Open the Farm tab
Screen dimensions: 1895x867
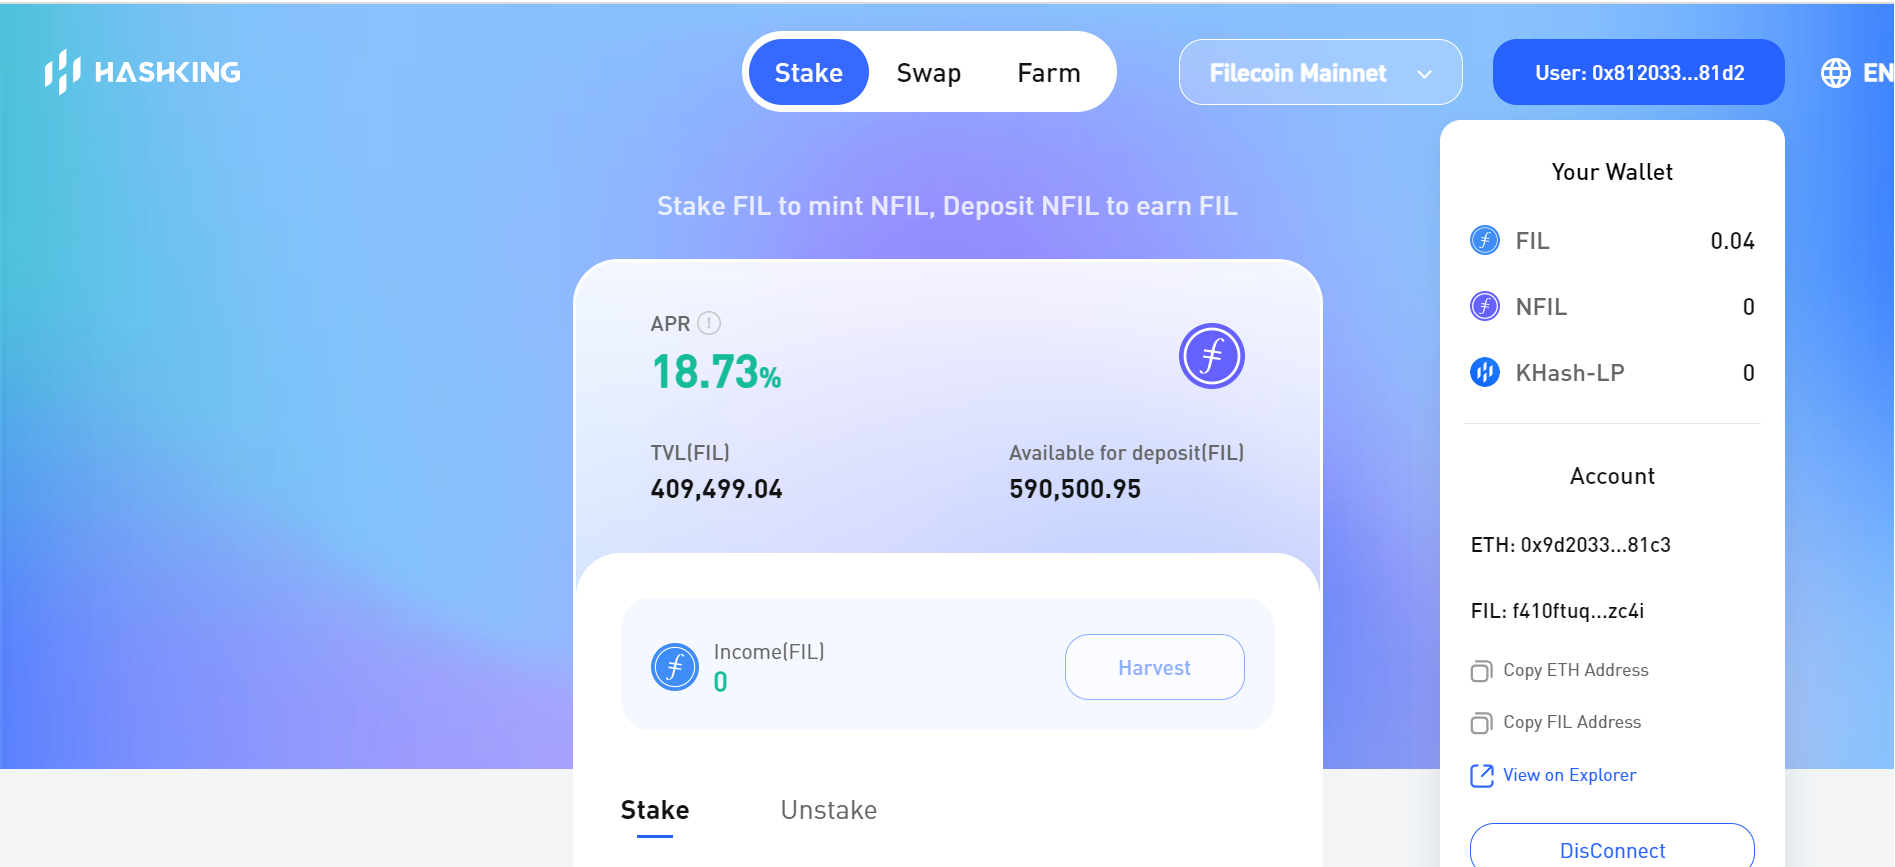click(1048, 73)
